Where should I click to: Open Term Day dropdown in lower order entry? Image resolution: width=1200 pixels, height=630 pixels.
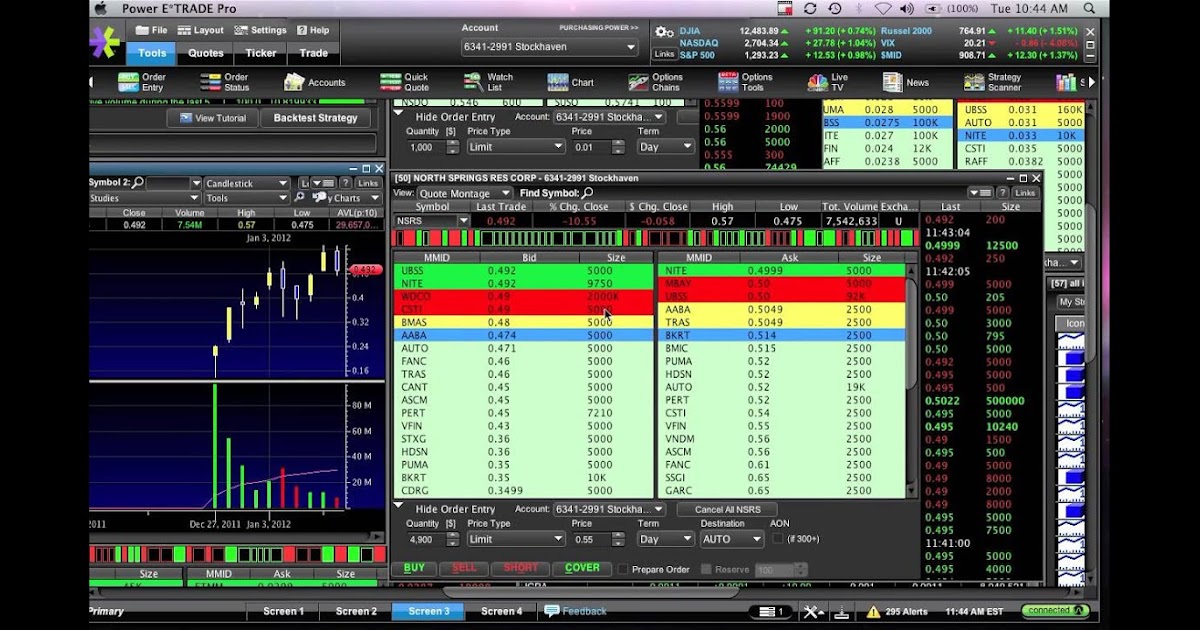pos(665,539)
